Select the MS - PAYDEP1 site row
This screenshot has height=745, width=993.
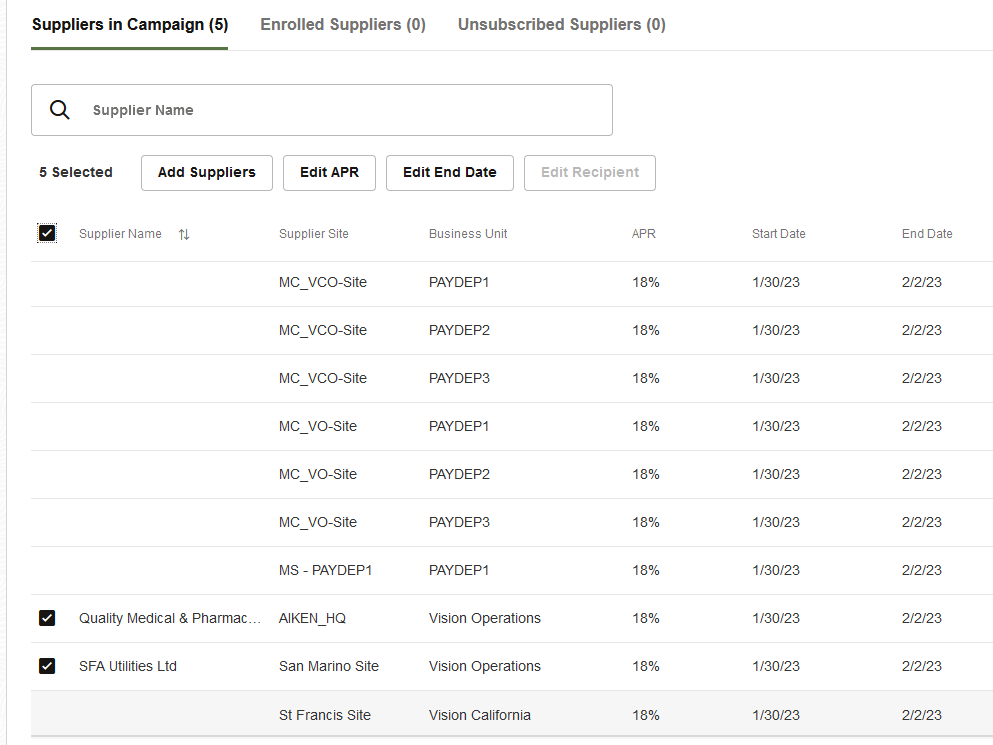tap(326, 570)
